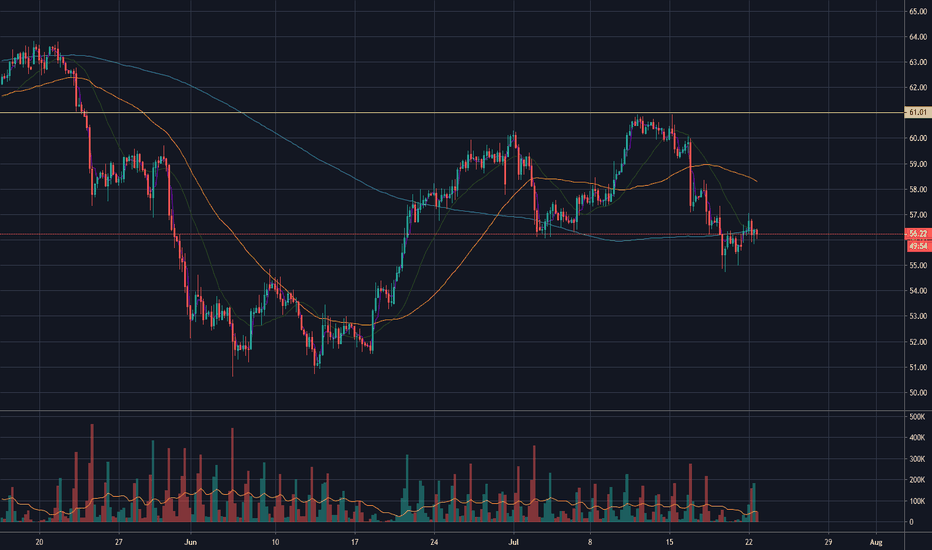Click the 50.00 price scale label
This screenshot has height=550, width=932.
(x=918, y=392)
